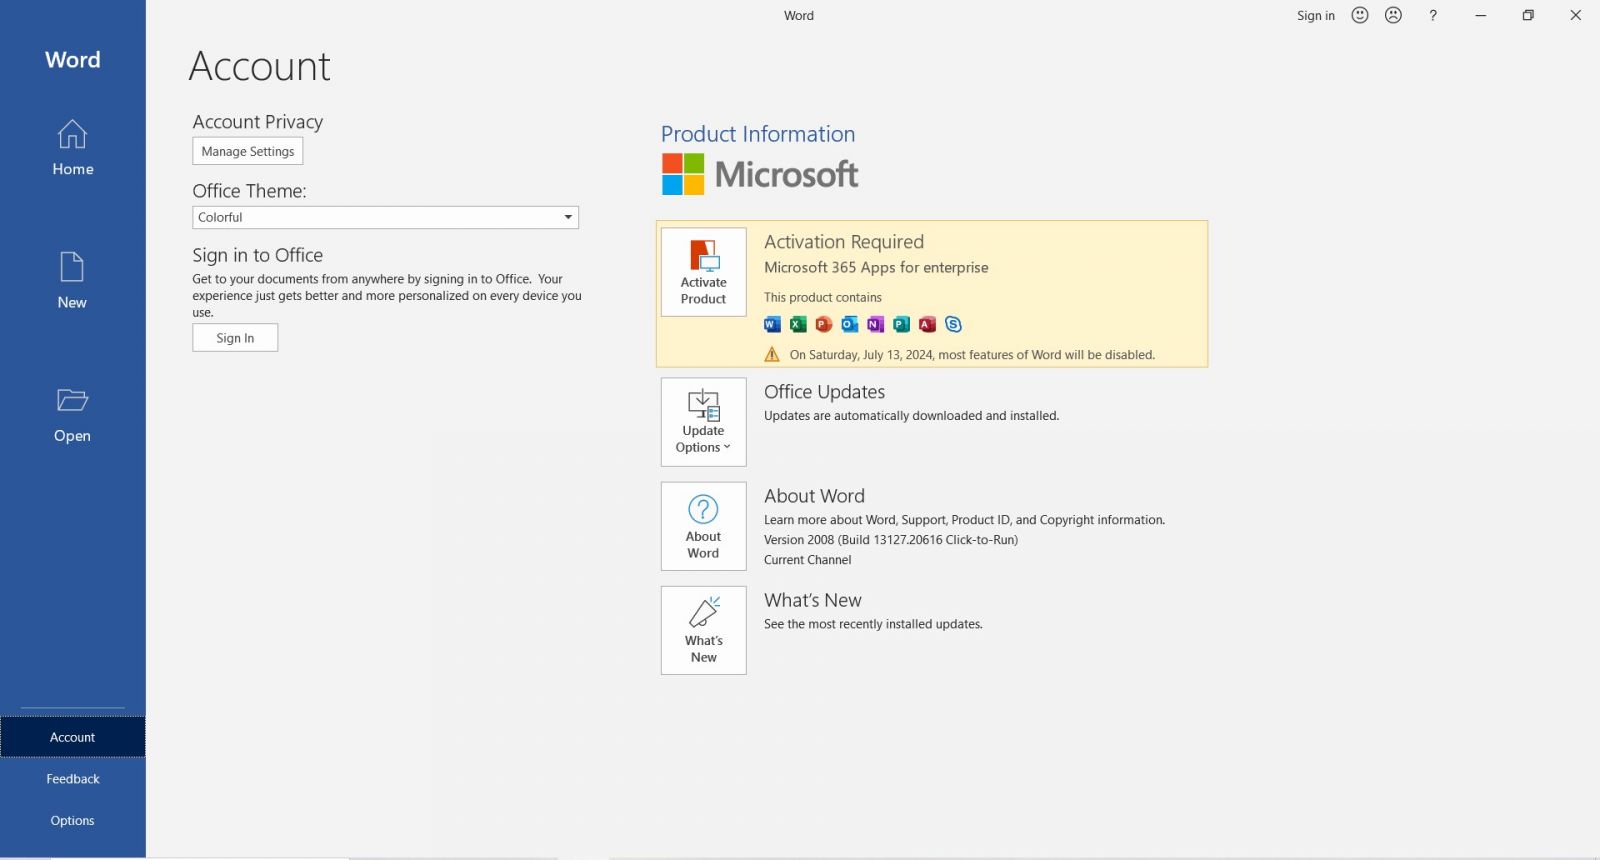Image resolution: width=1600 pixels, height=860 pixels.
Task: Click the Open folder icon
Action: point(72,400)
